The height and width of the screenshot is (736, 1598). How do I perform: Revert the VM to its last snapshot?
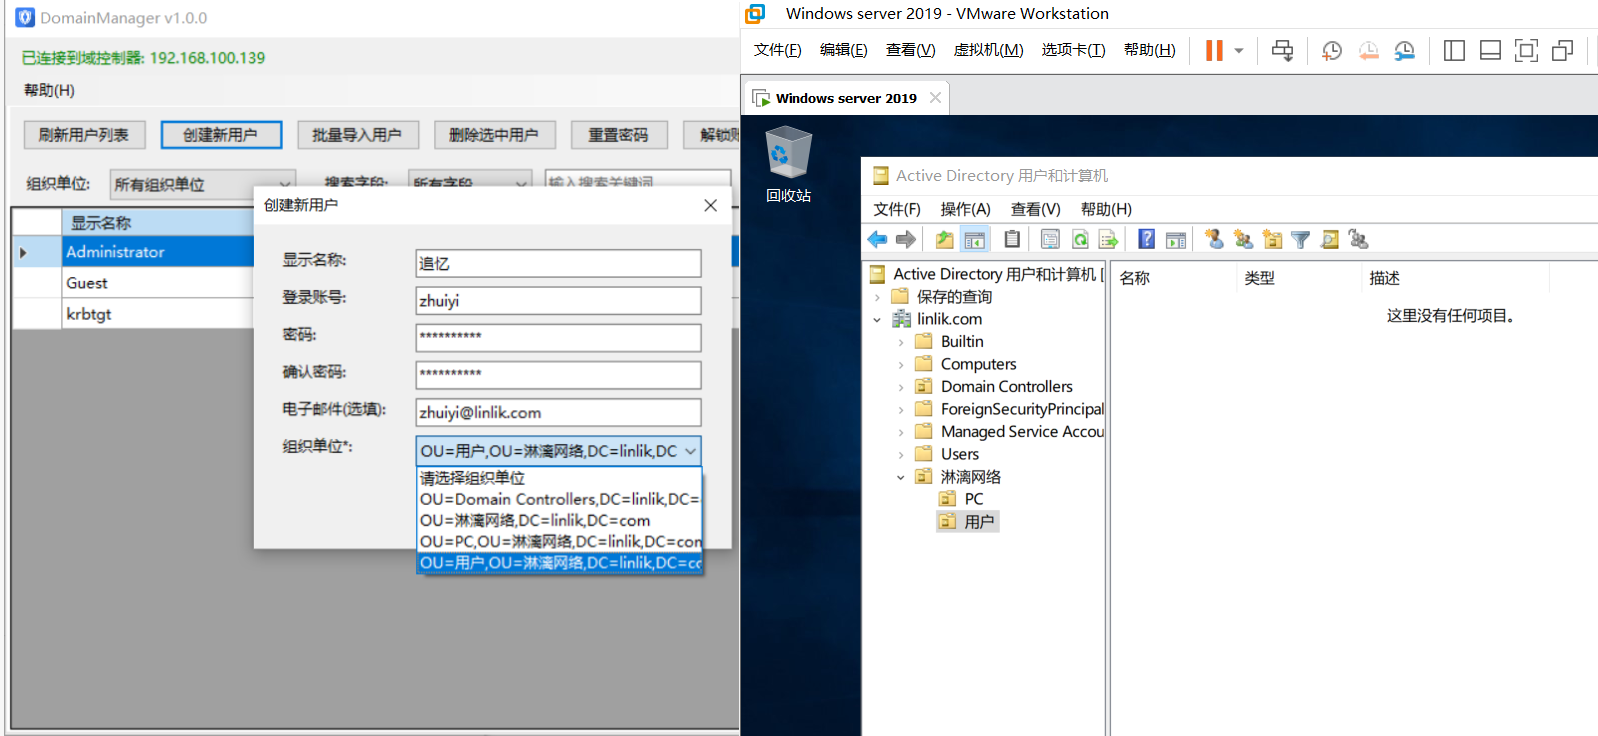pyautogui.click(x=1368, y=50)
